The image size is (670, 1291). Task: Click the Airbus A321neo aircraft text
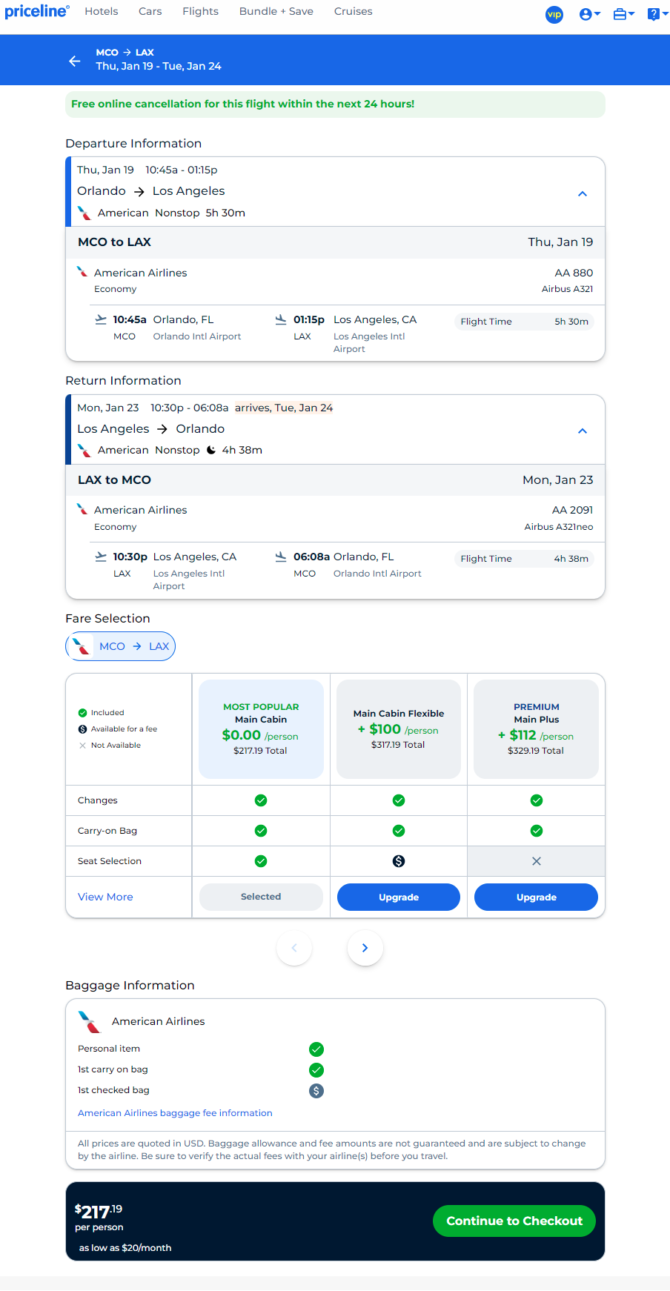(x=559, y=527)
